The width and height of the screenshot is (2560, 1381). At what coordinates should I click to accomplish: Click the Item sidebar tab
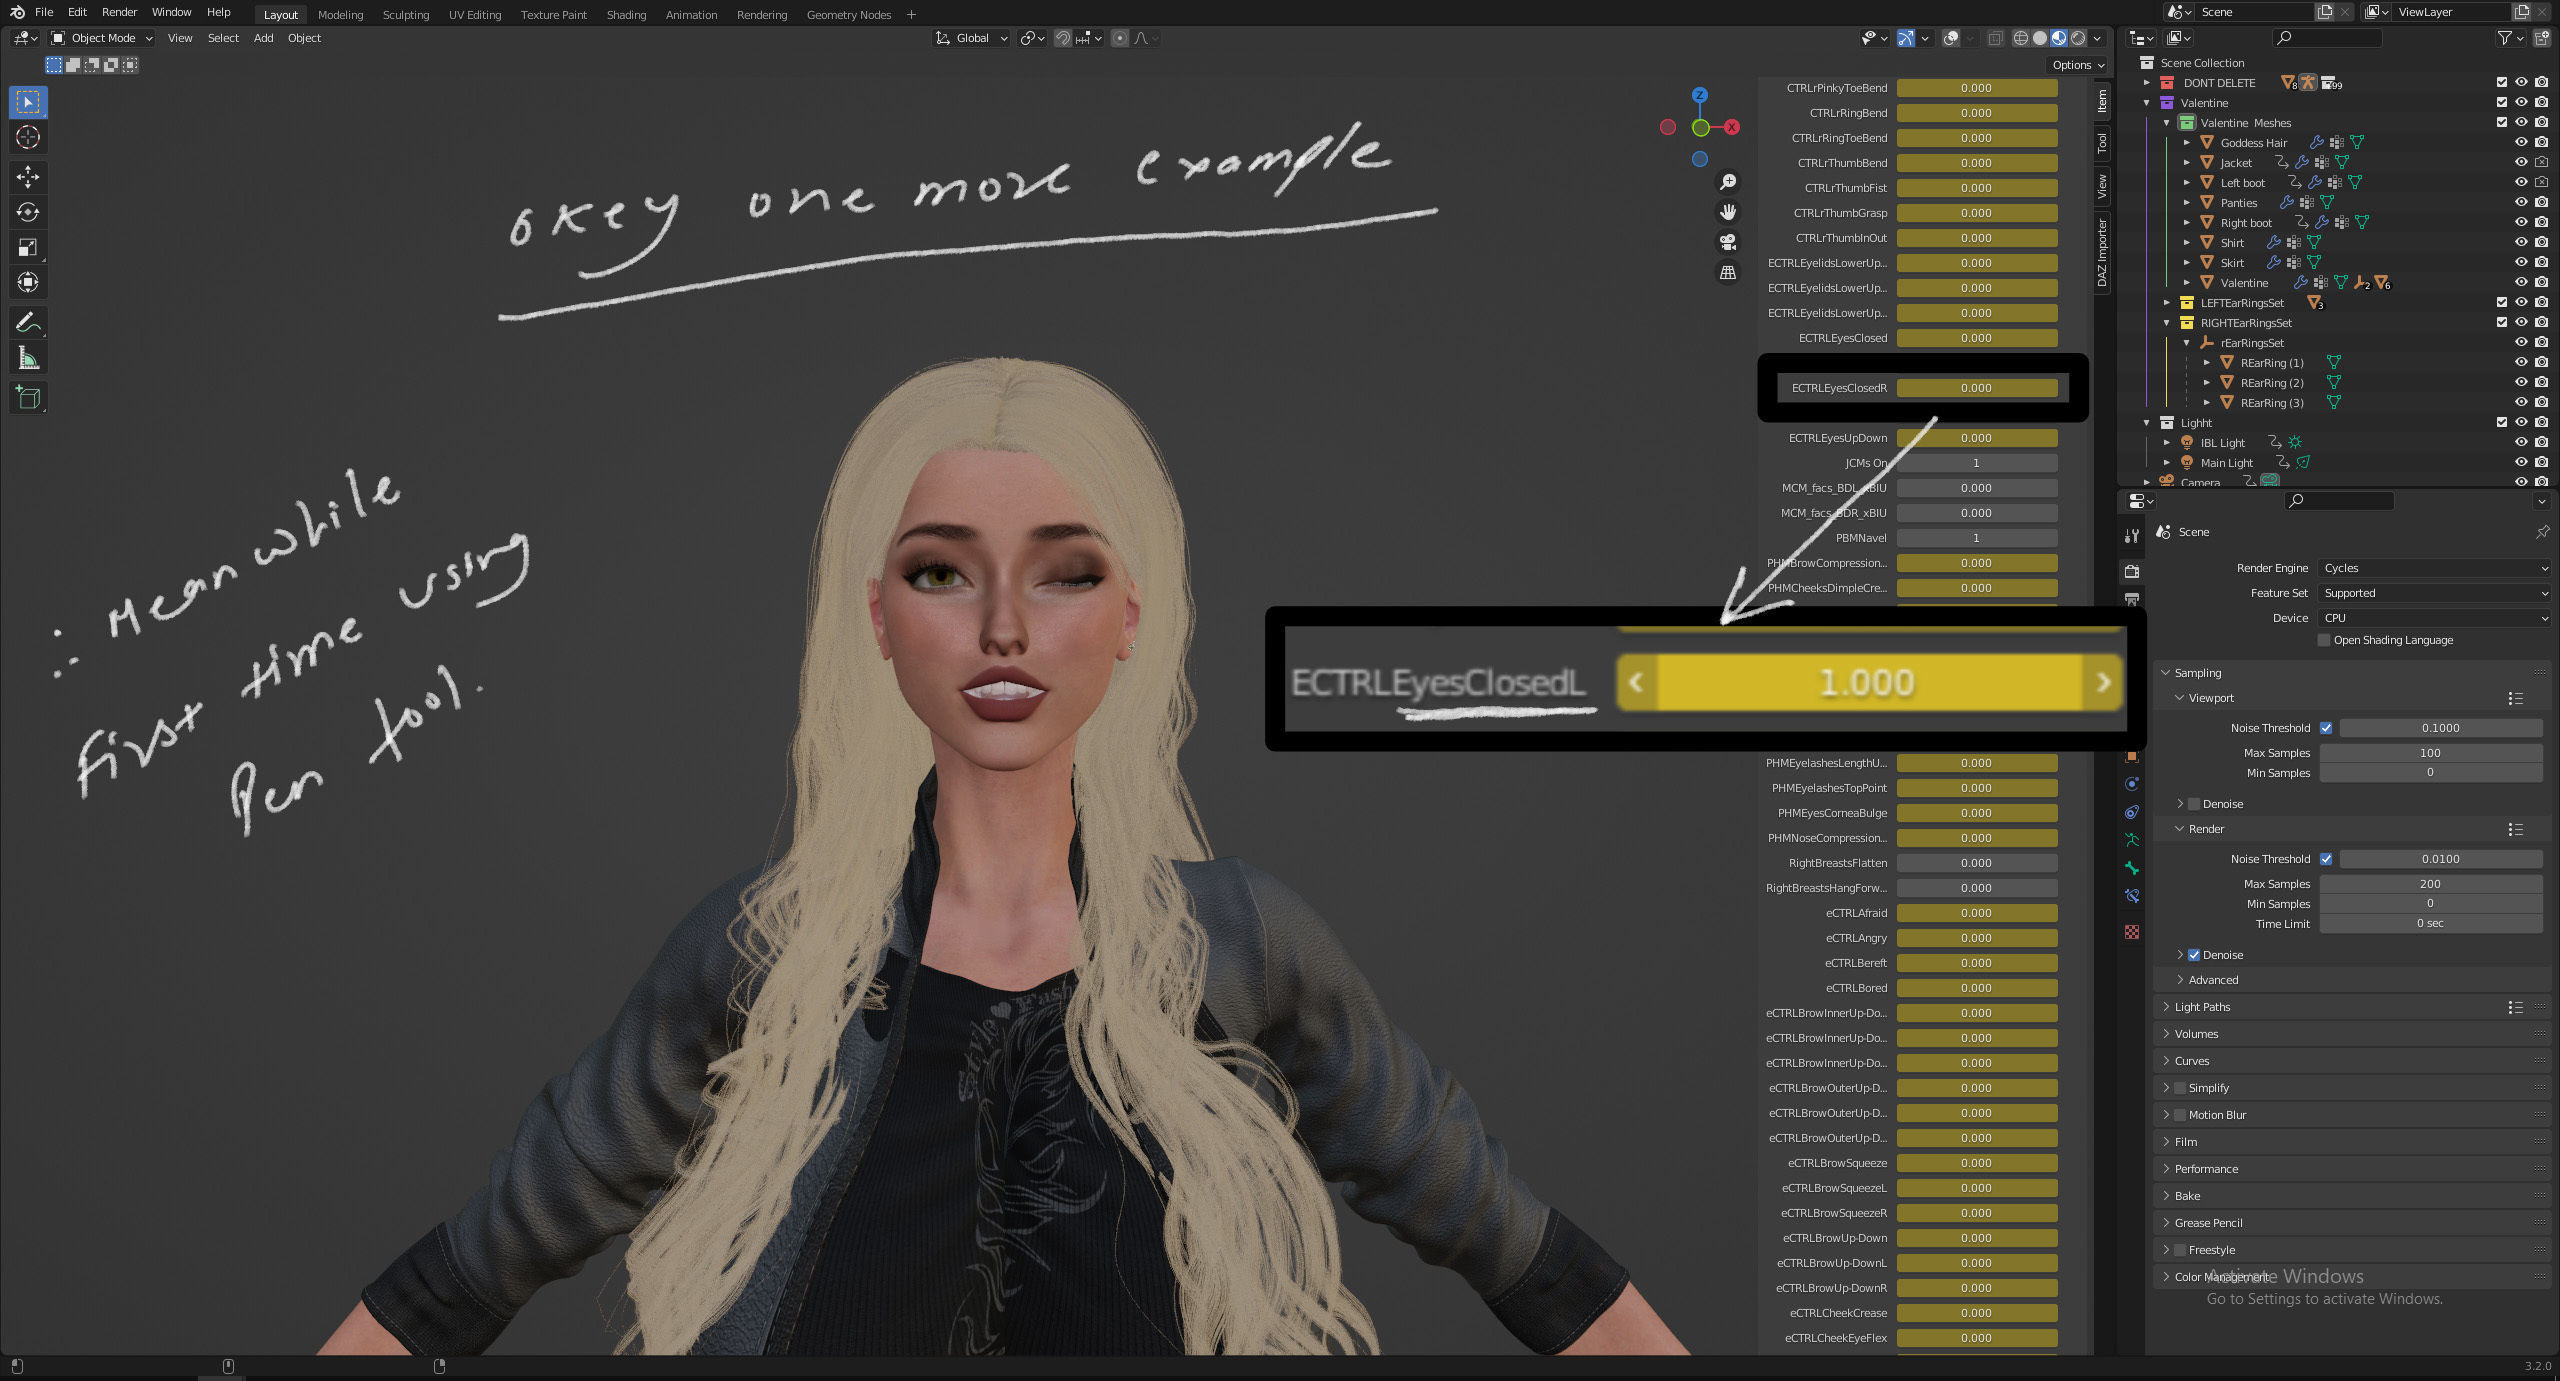coord(2102,100)
